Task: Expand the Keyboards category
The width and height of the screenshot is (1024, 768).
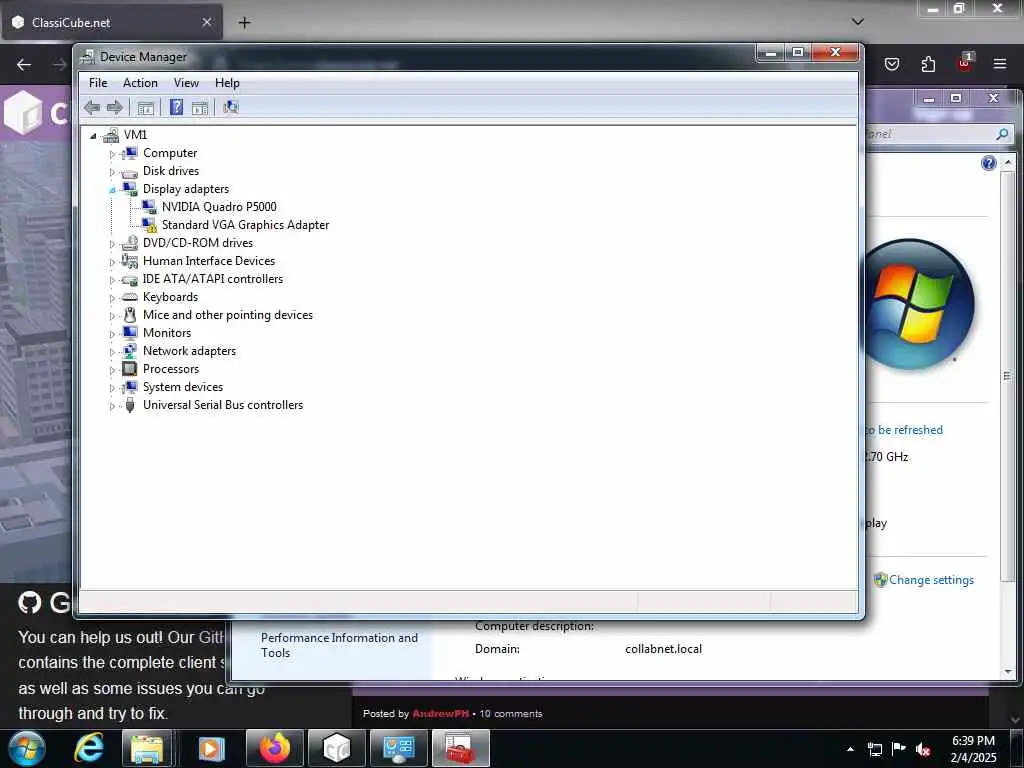Action: [112, 298]
